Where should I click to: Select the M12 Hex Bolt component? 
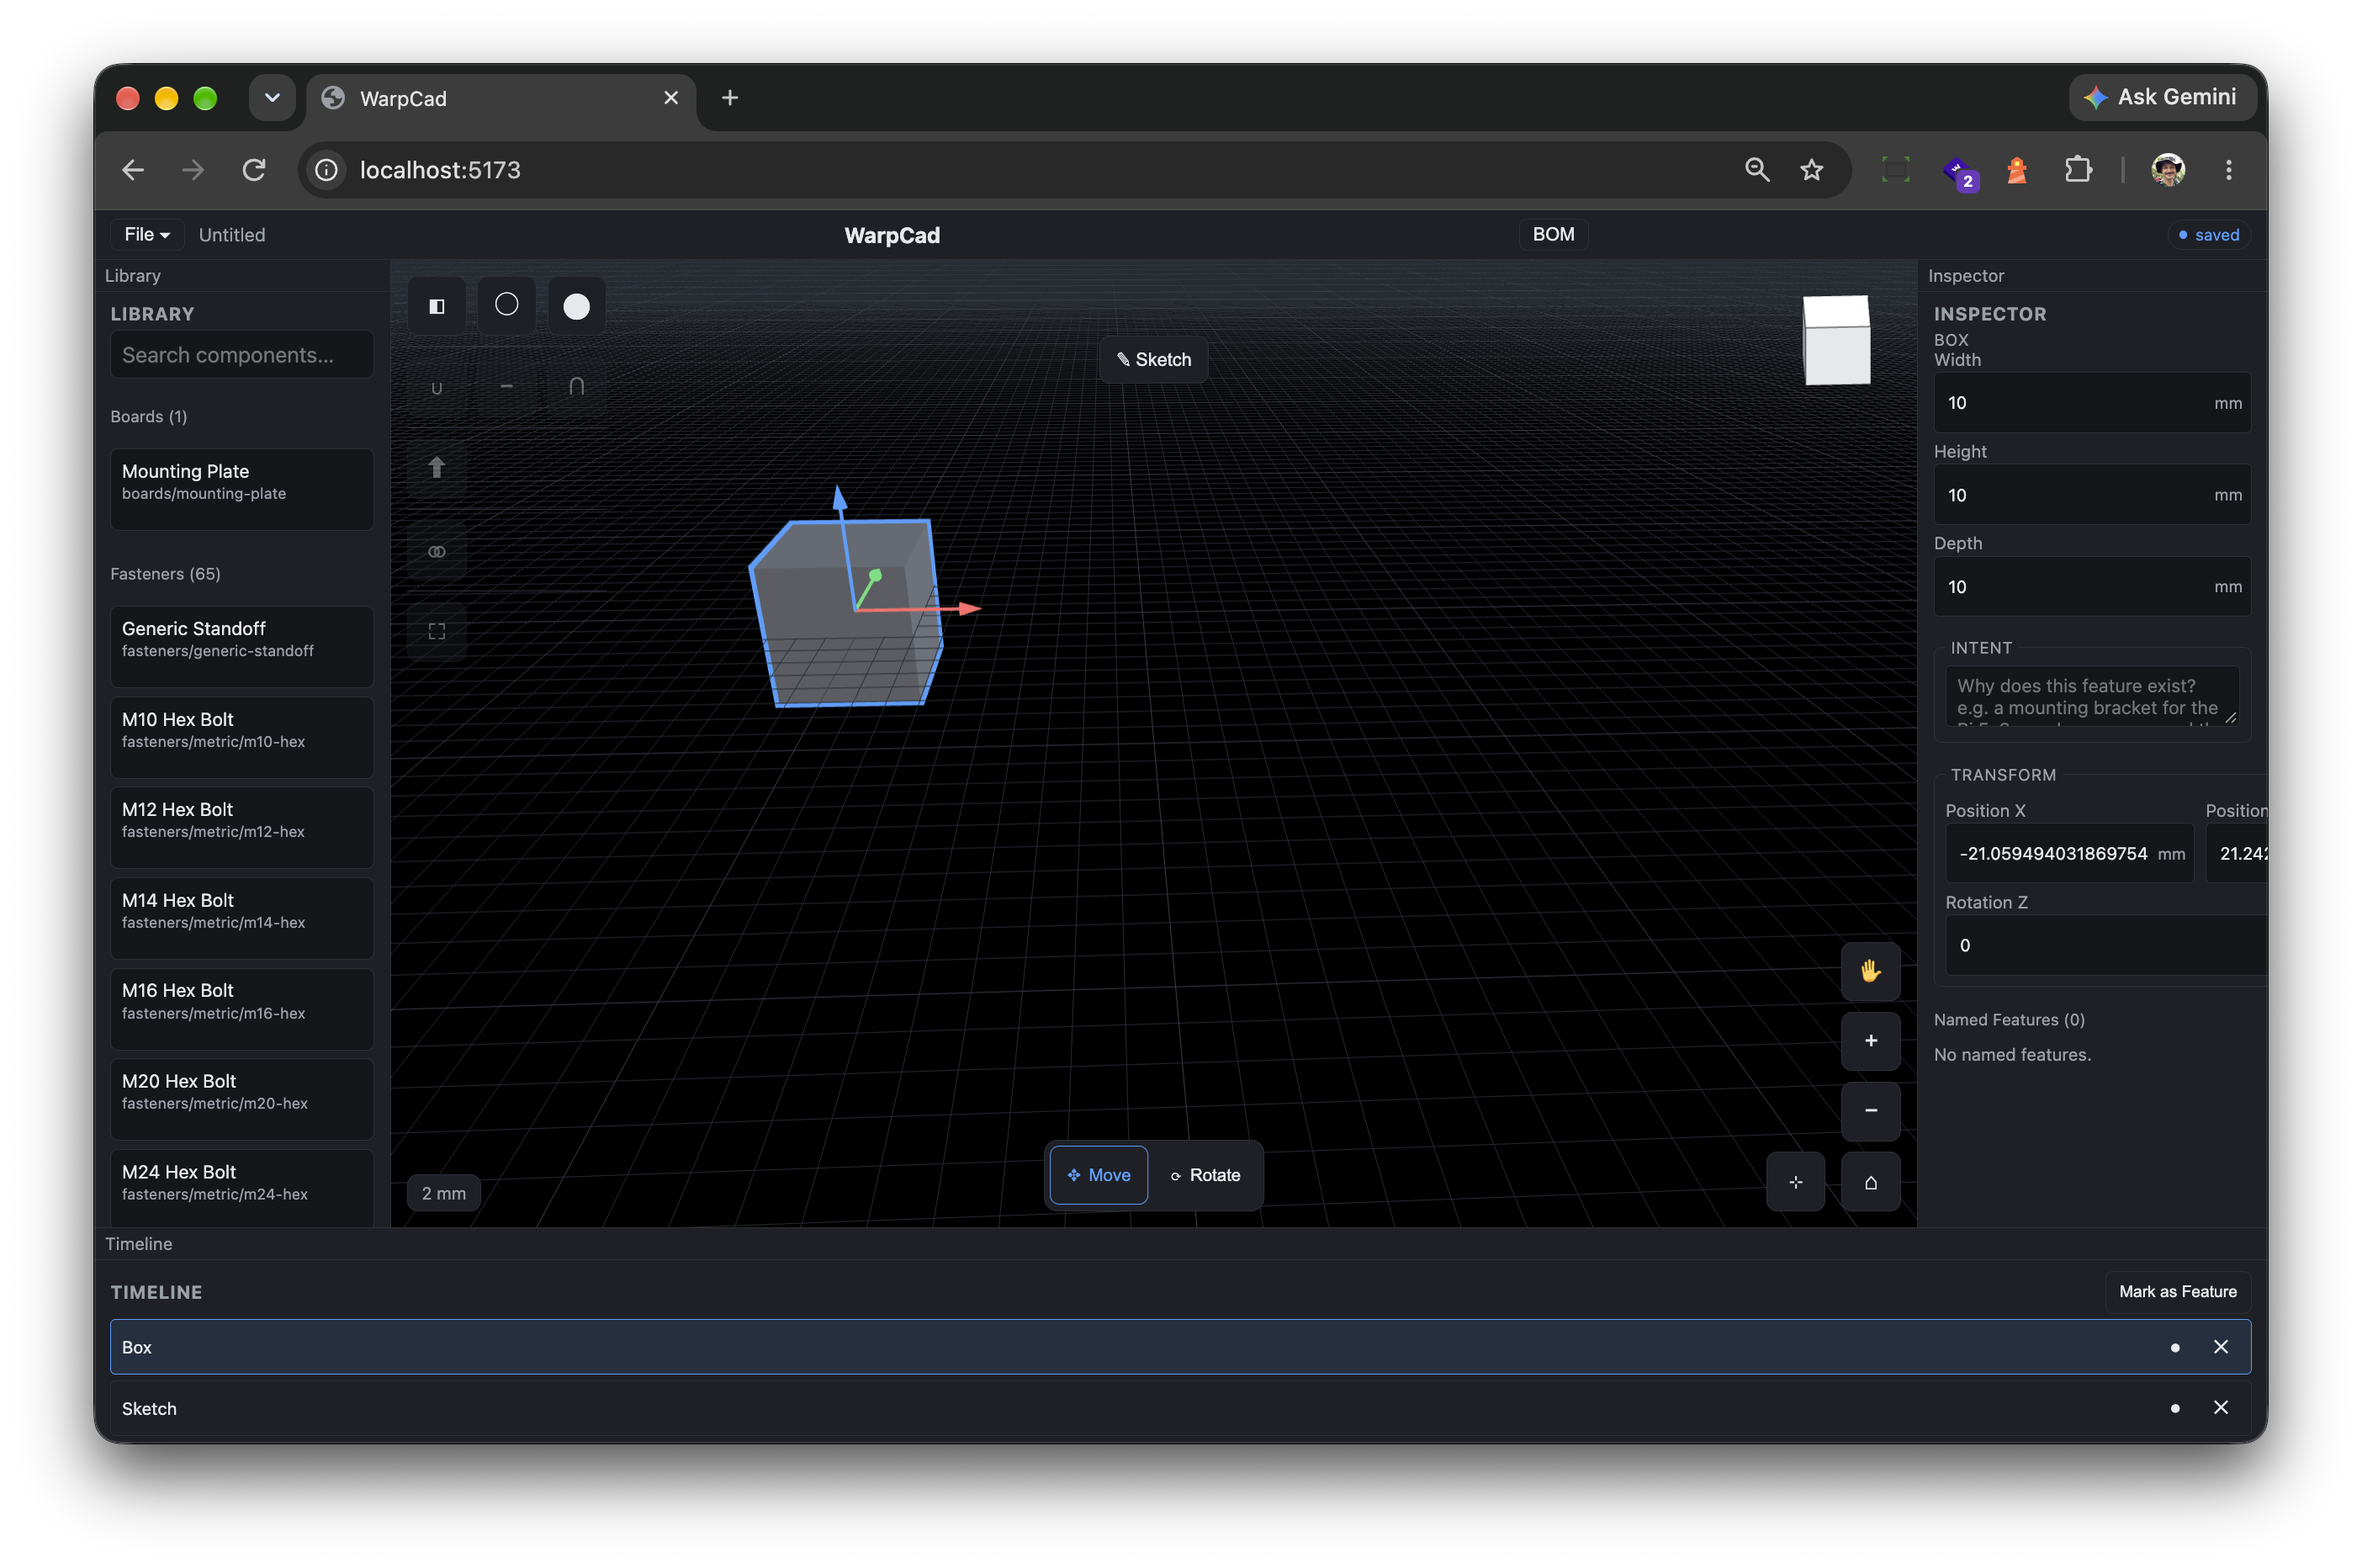point(242,827)
